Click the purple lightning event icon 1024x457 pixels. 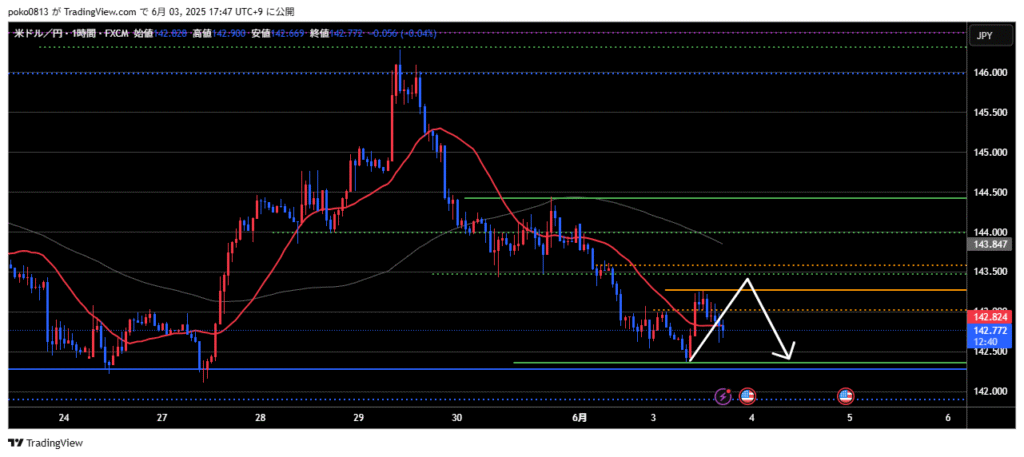click(x=723, y=397)
